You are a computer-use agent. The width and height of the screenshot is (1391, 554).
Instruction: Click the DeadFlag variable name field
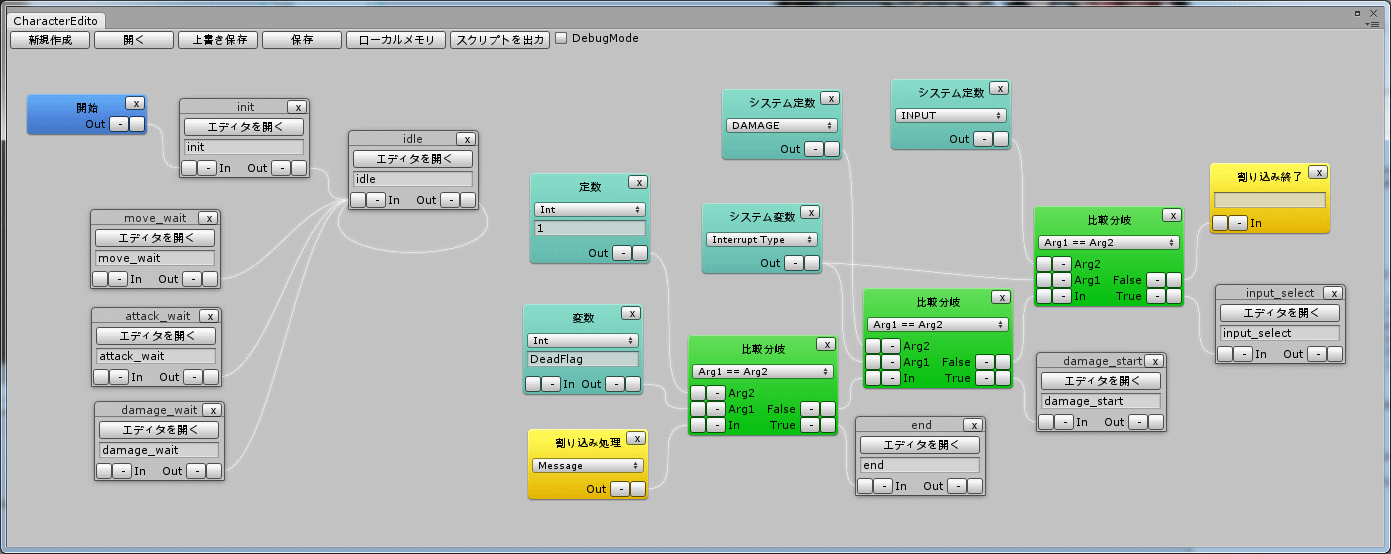[x=583, y=359]
